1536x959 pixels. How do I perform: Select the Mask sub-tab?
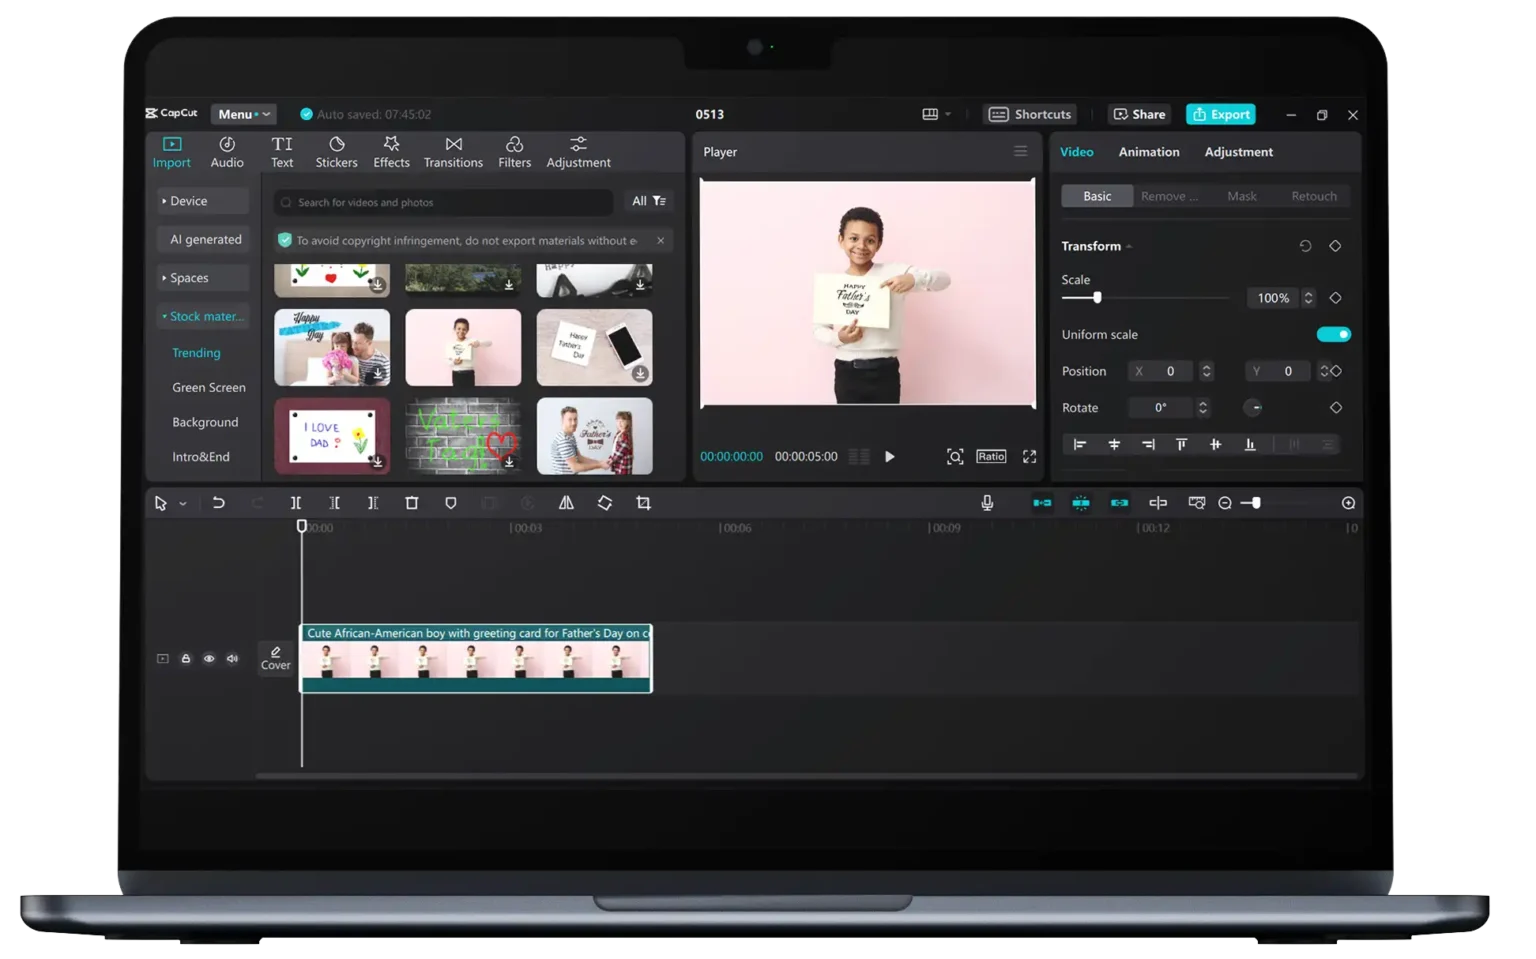(1241, 196)
